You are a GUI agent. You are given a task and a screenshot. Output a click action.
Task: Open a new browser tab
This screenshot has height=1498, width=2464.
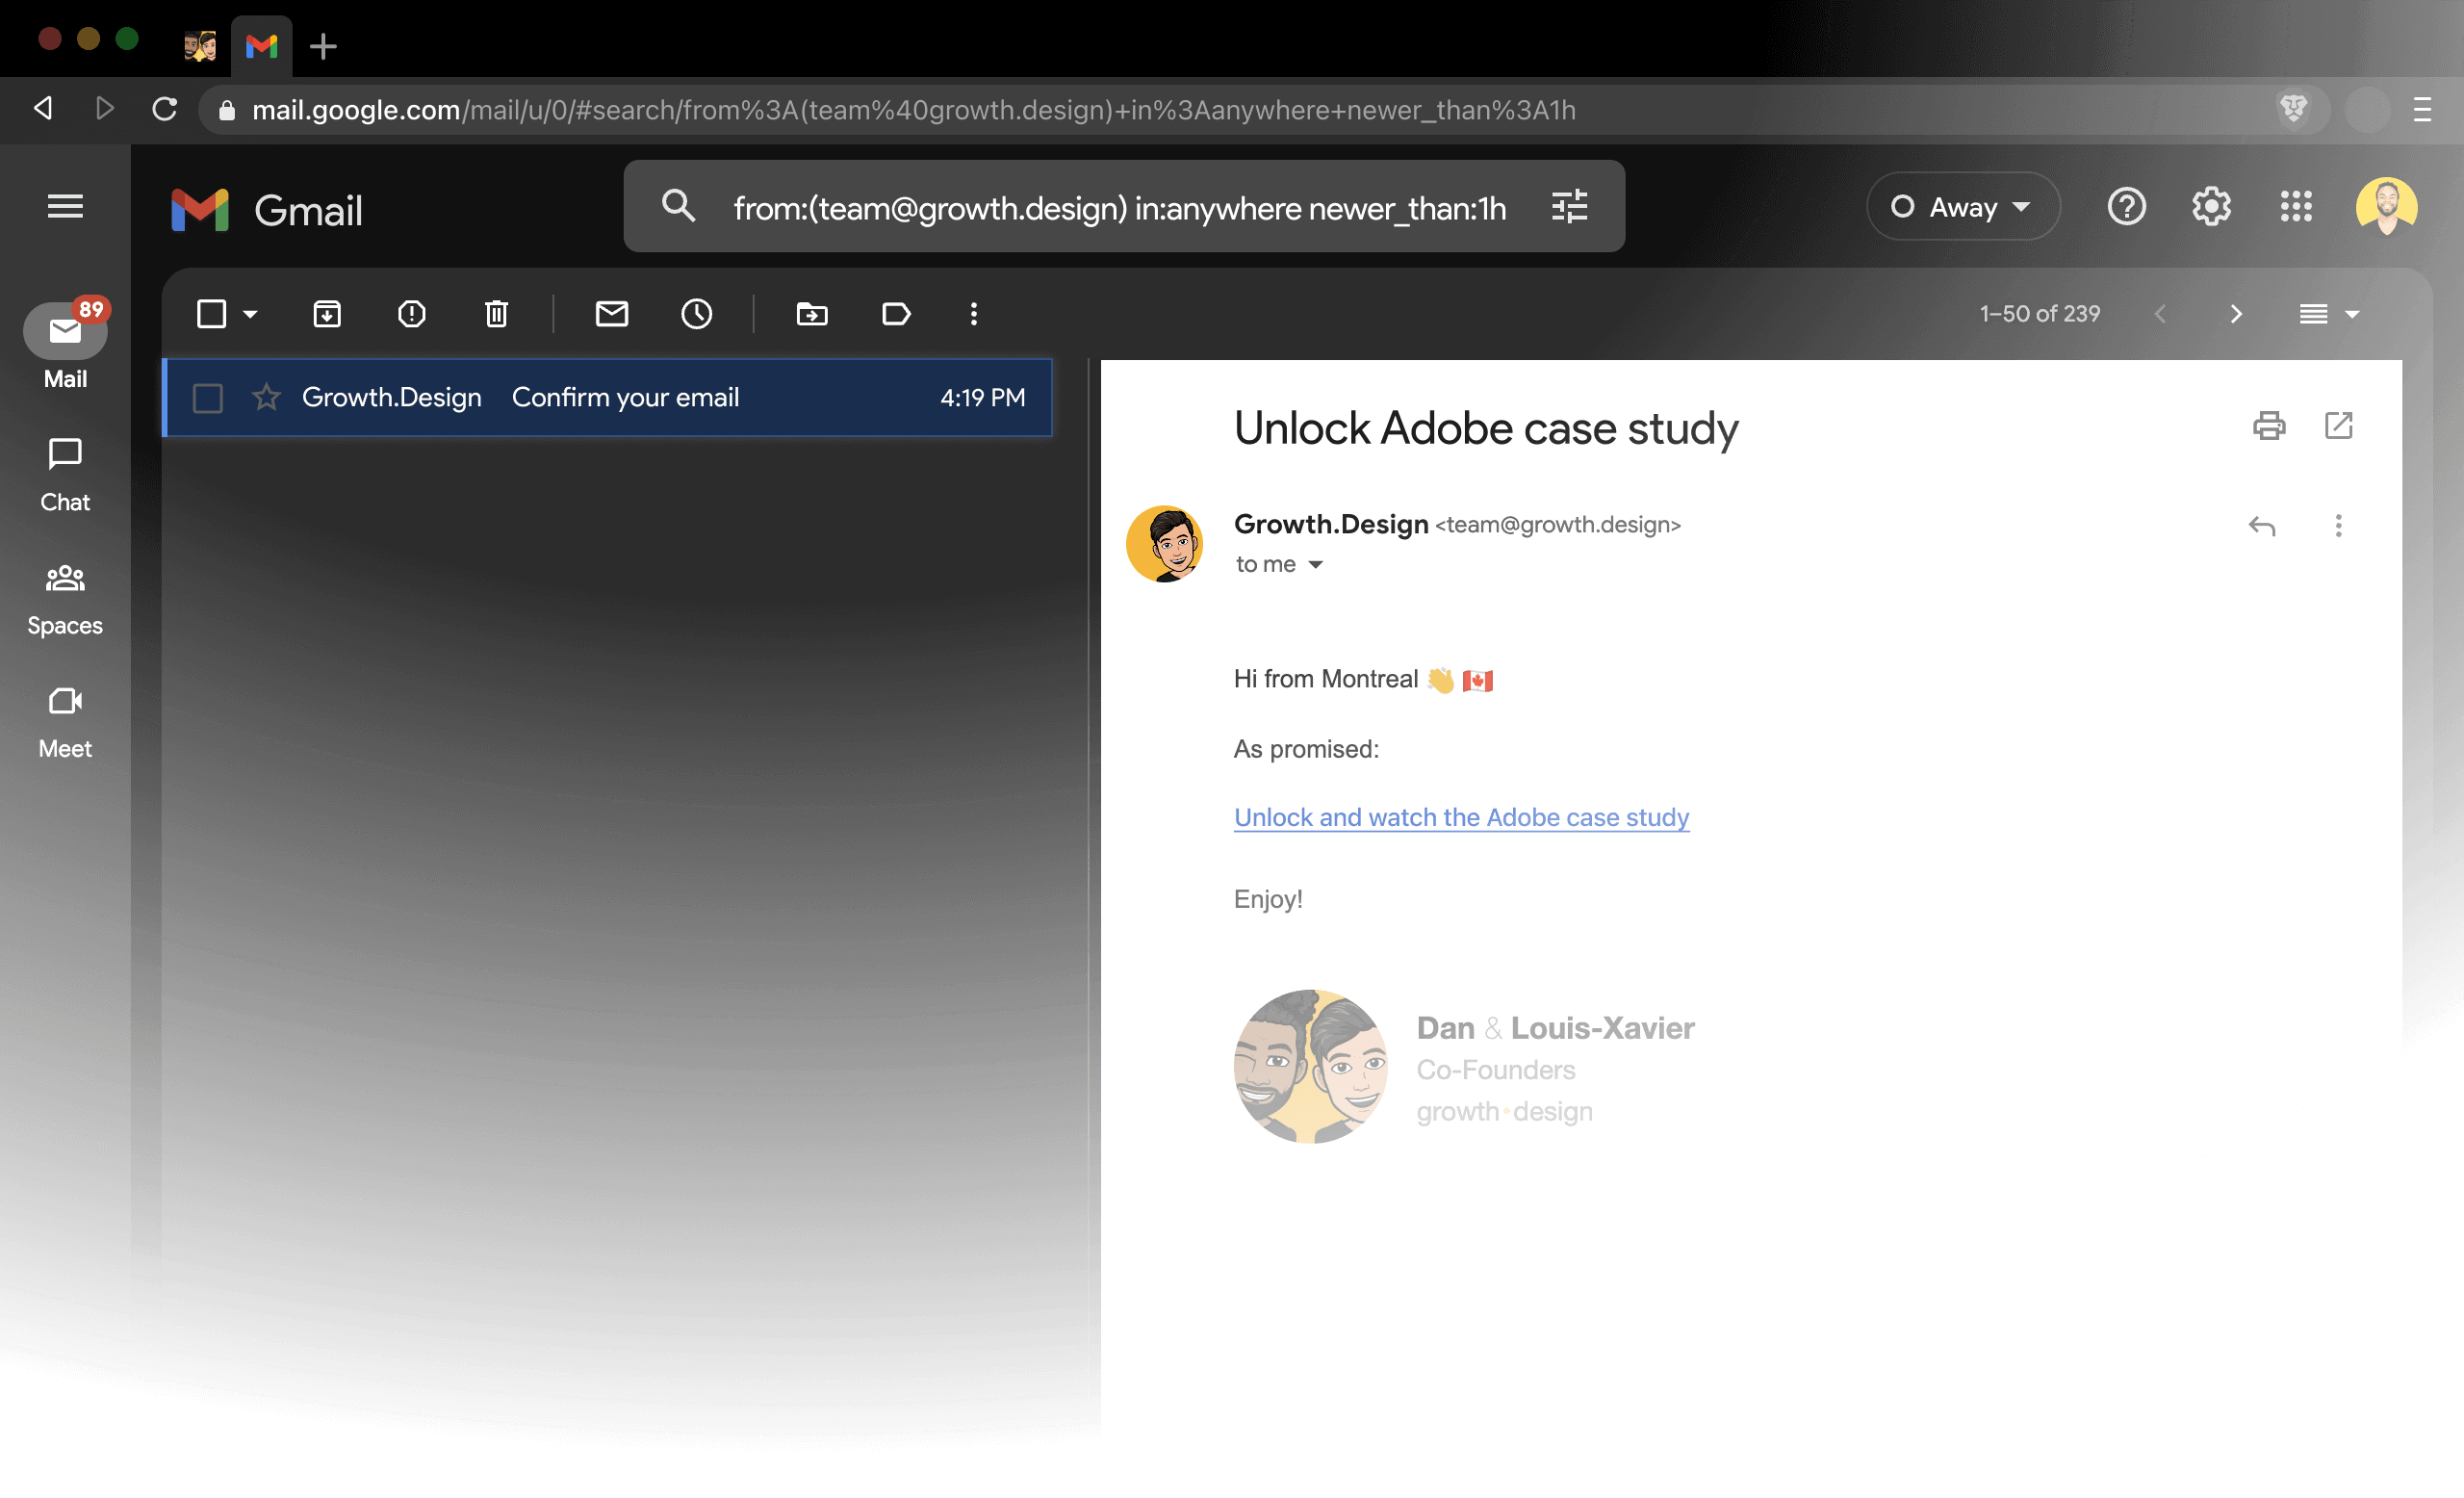pyautogui.click(x=323, y=46)
